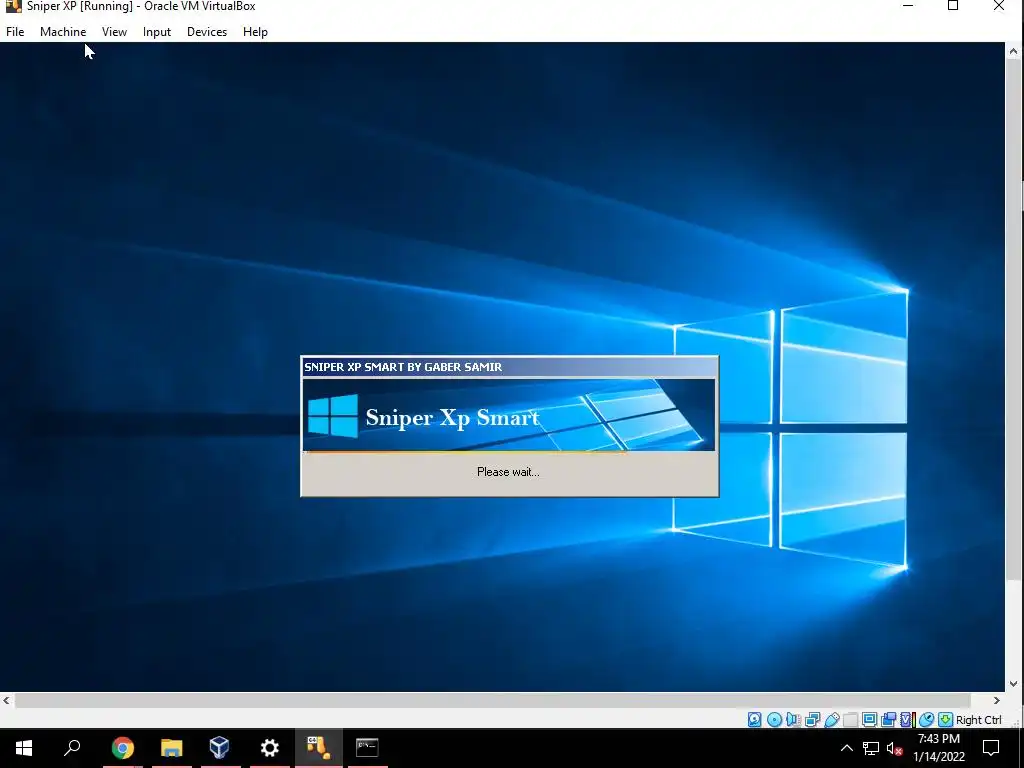
Task: Click the horizontal scrollbar thumb
Action: click(492, 701)
